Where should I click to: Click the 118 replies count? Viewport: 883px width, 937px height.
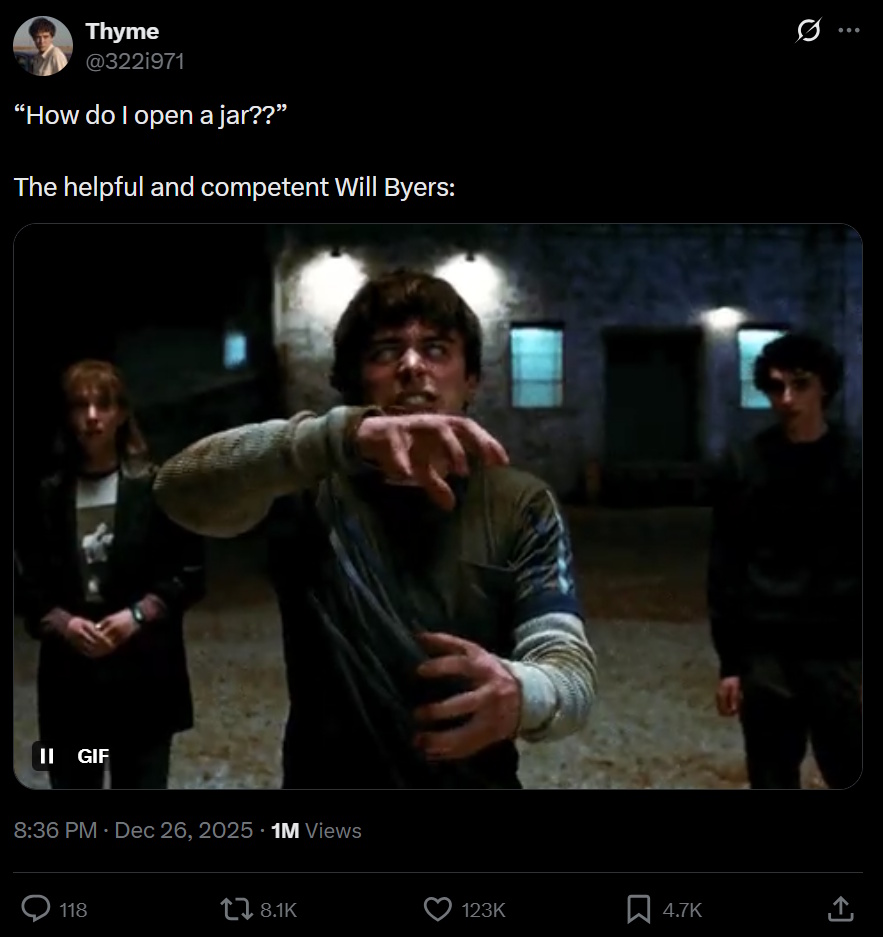coord(73,910)
